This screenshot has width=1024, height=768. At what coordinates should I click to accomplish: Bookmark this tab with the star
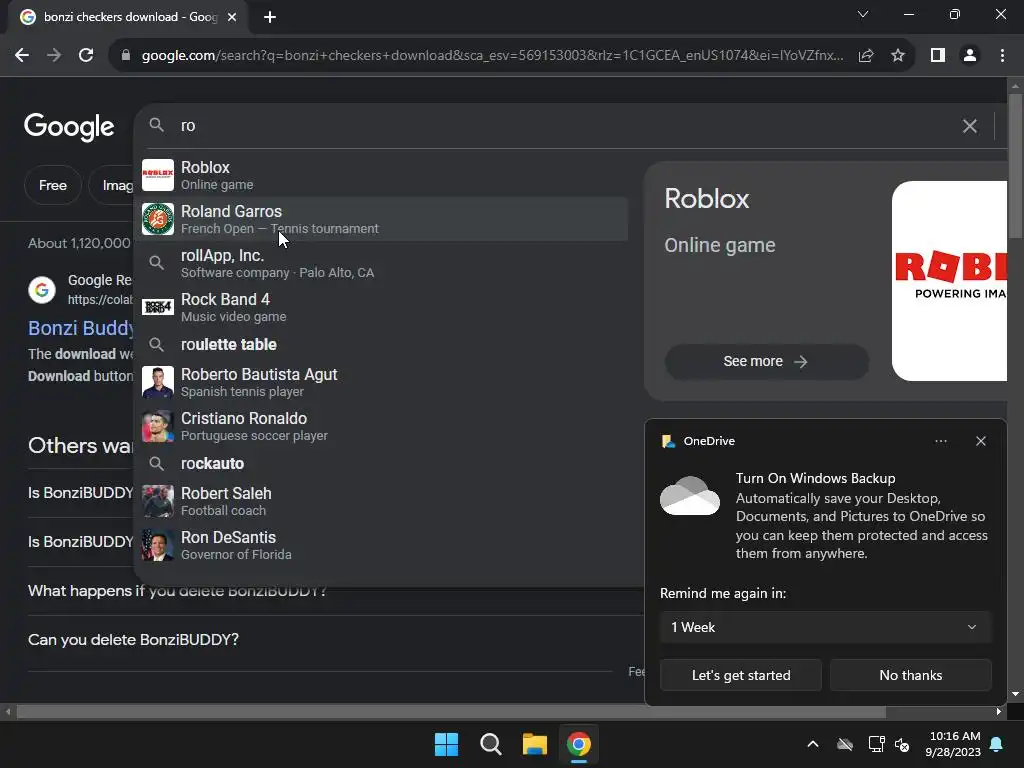point(898,56)
